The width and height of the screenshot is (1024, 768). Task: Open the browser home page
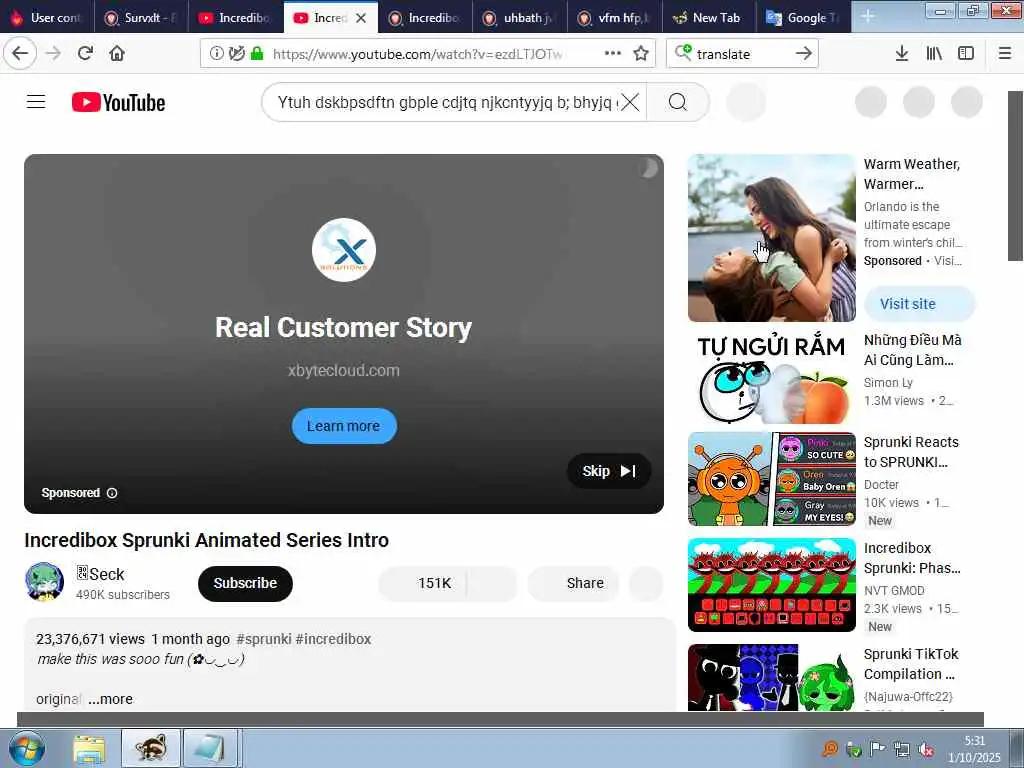(117, 54)
